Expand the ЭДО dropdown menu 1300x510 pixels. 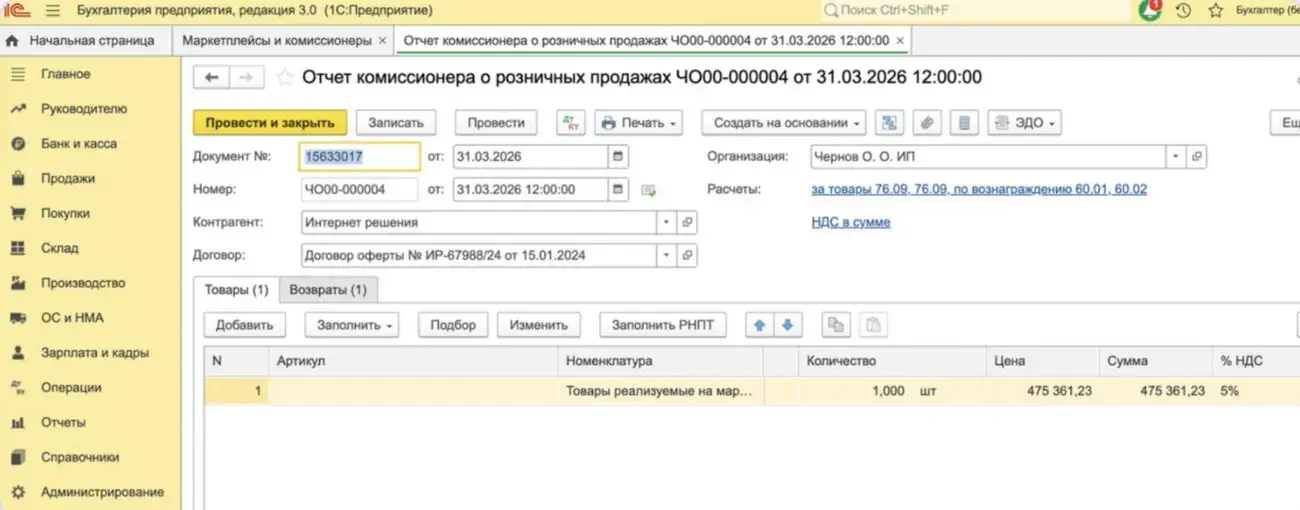point(1024,123)
